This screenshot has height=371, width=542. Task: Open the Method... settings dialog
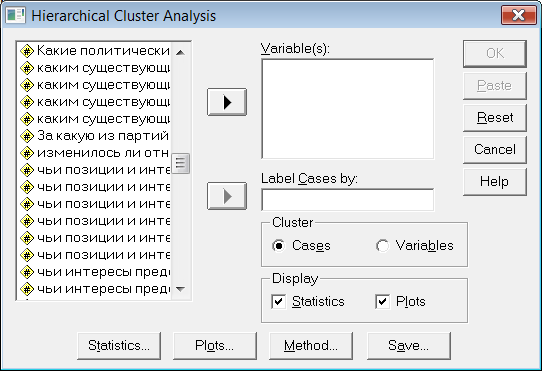[311, 346]
